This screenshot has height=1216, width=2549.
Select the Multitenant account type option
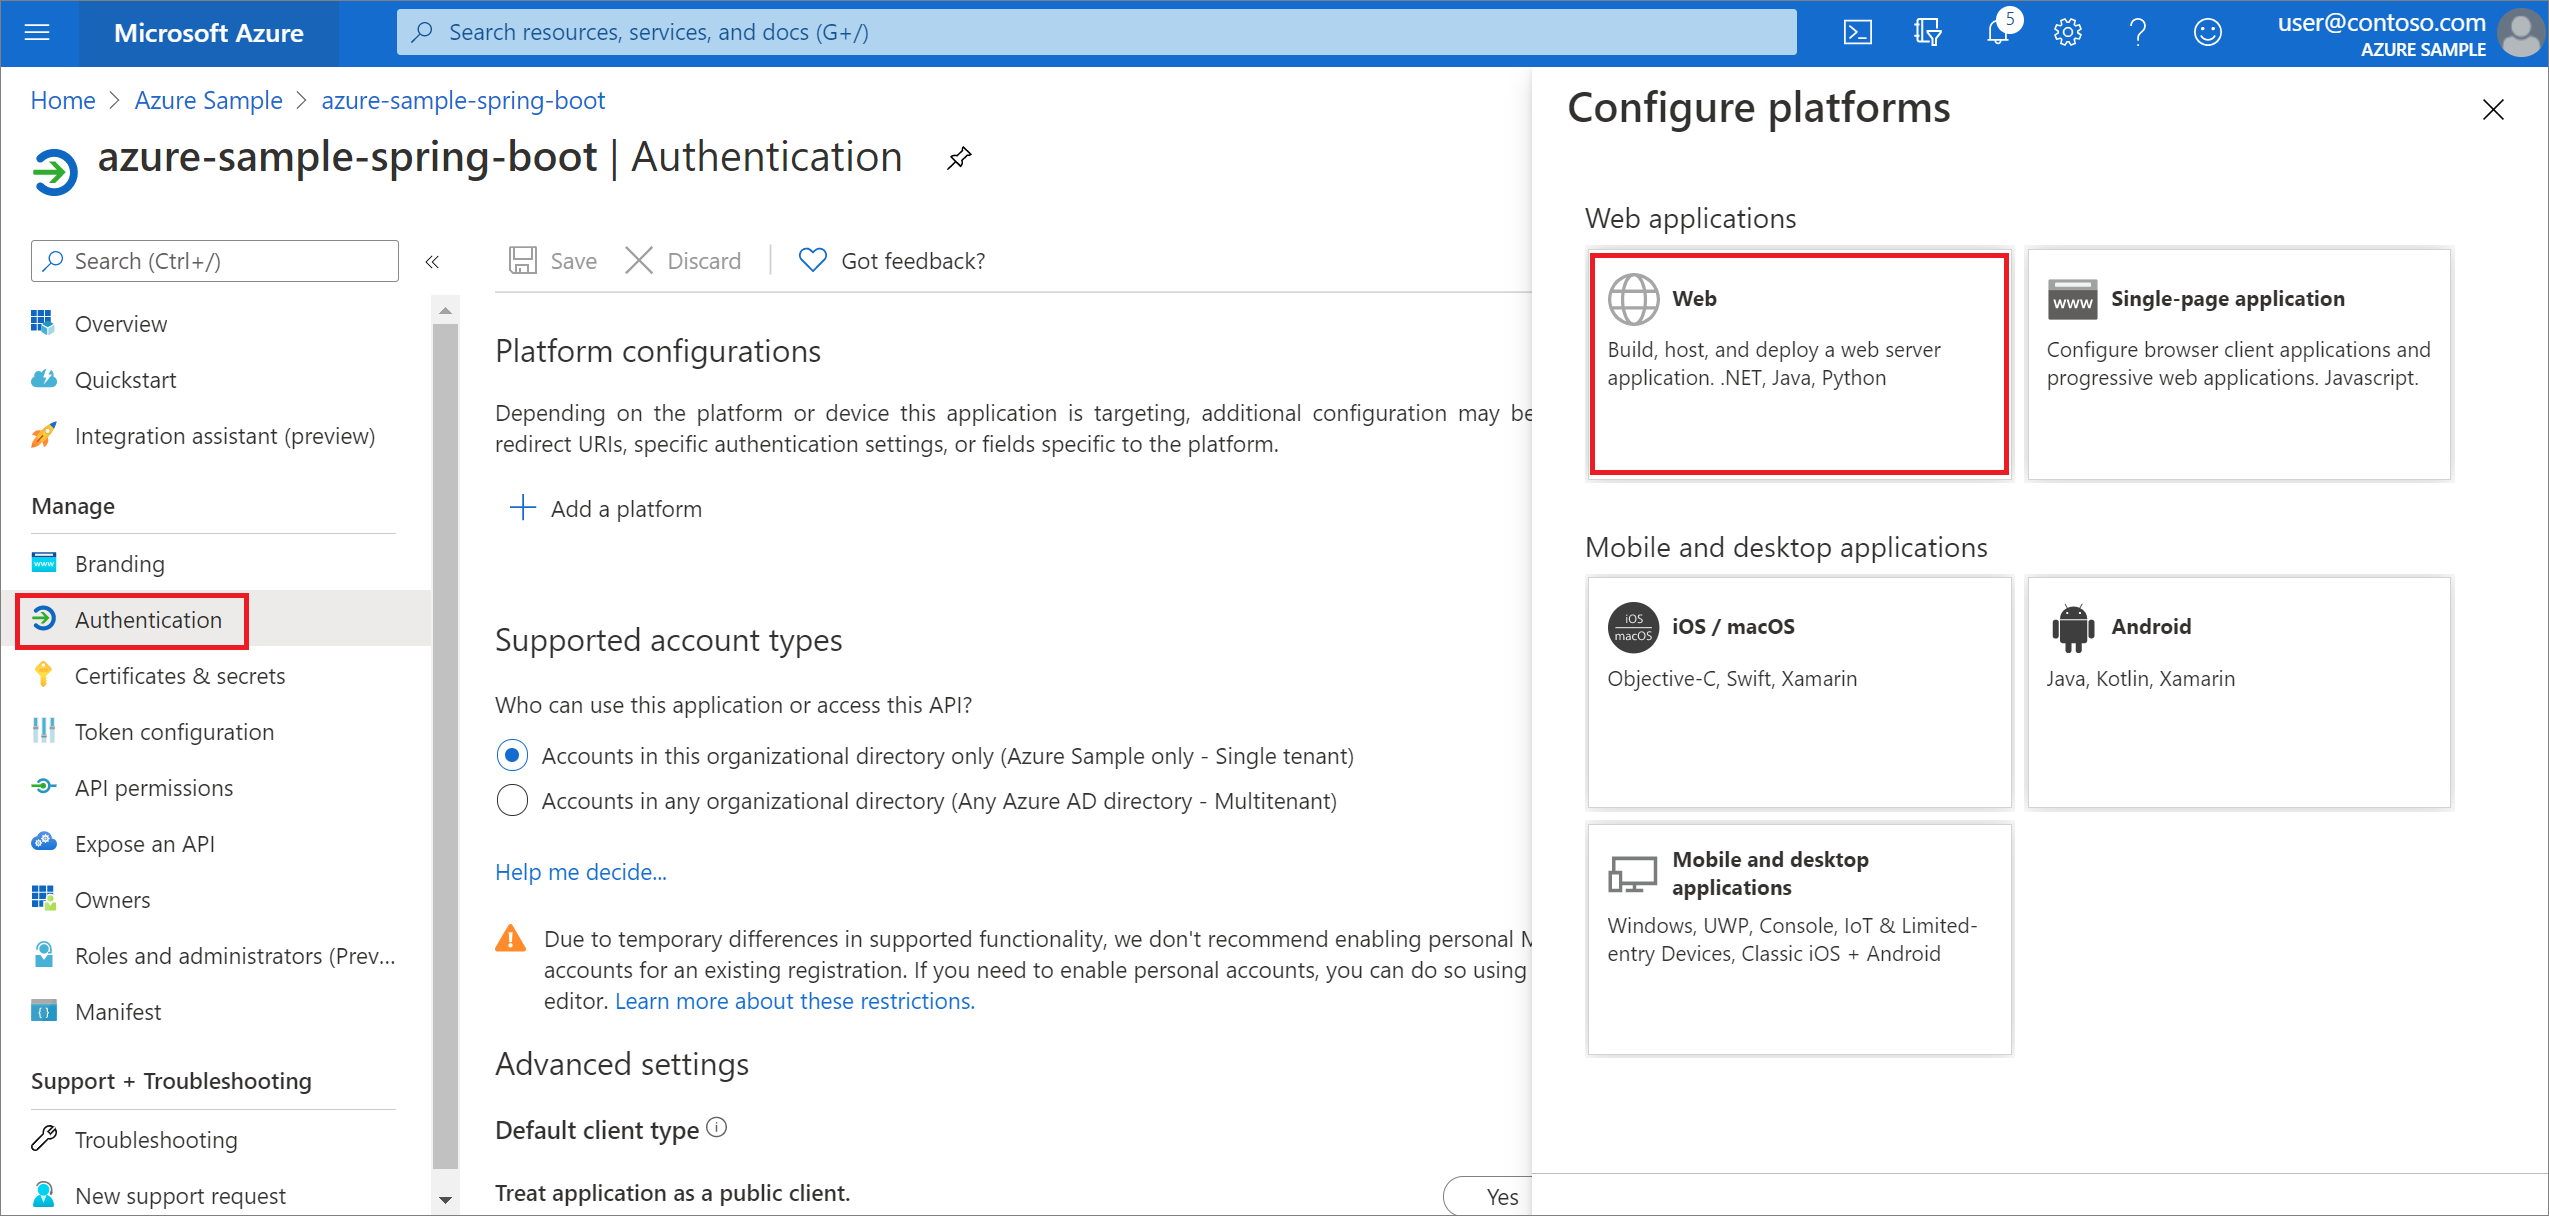[512, 800]
